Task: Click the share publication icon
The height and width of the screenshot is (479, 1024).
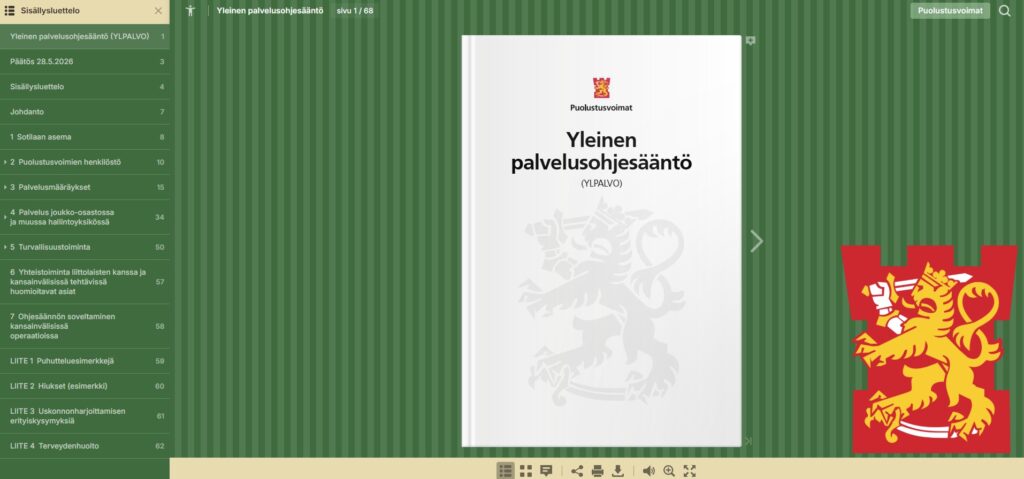Action: tap(577, 471)
